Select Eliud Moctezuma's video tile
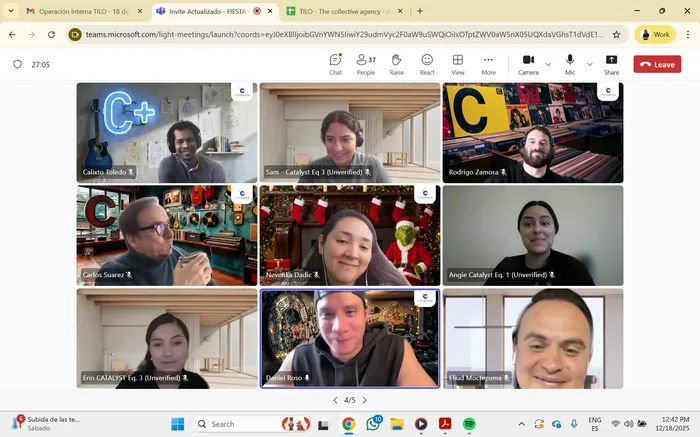700x437 pixels. pyautogui.click(x=533, y=338)
